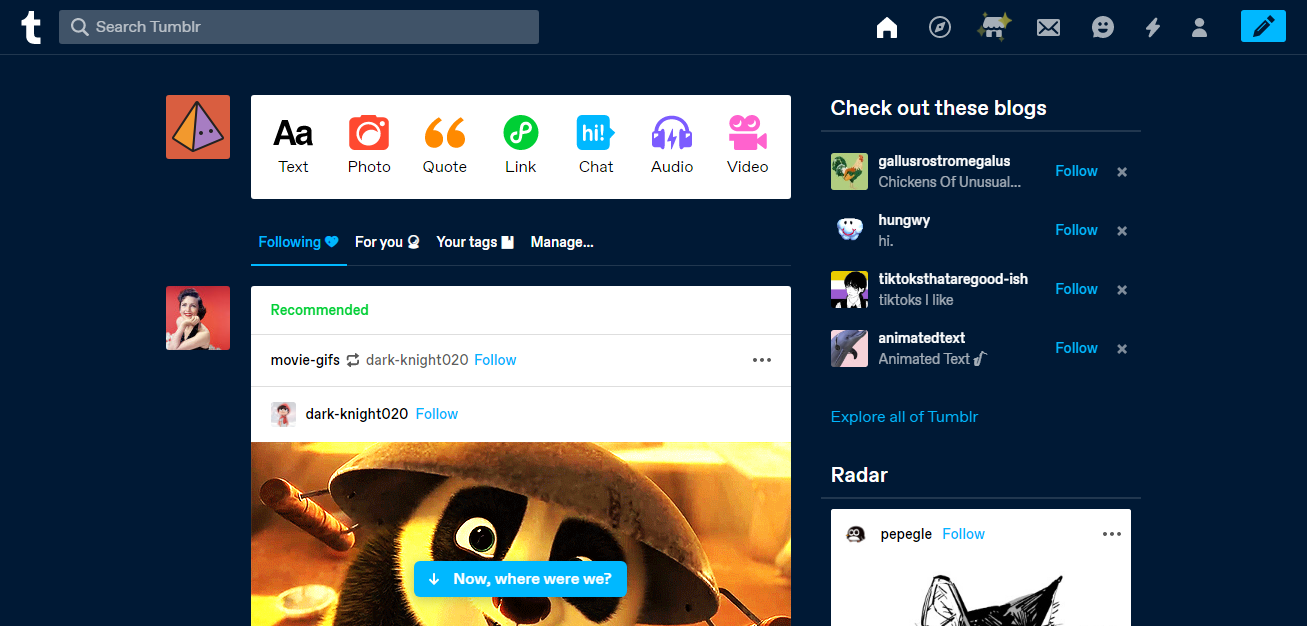Click the blue pencil compose button
This screenshot has width=1307, height=626.
click(1263, 26)
